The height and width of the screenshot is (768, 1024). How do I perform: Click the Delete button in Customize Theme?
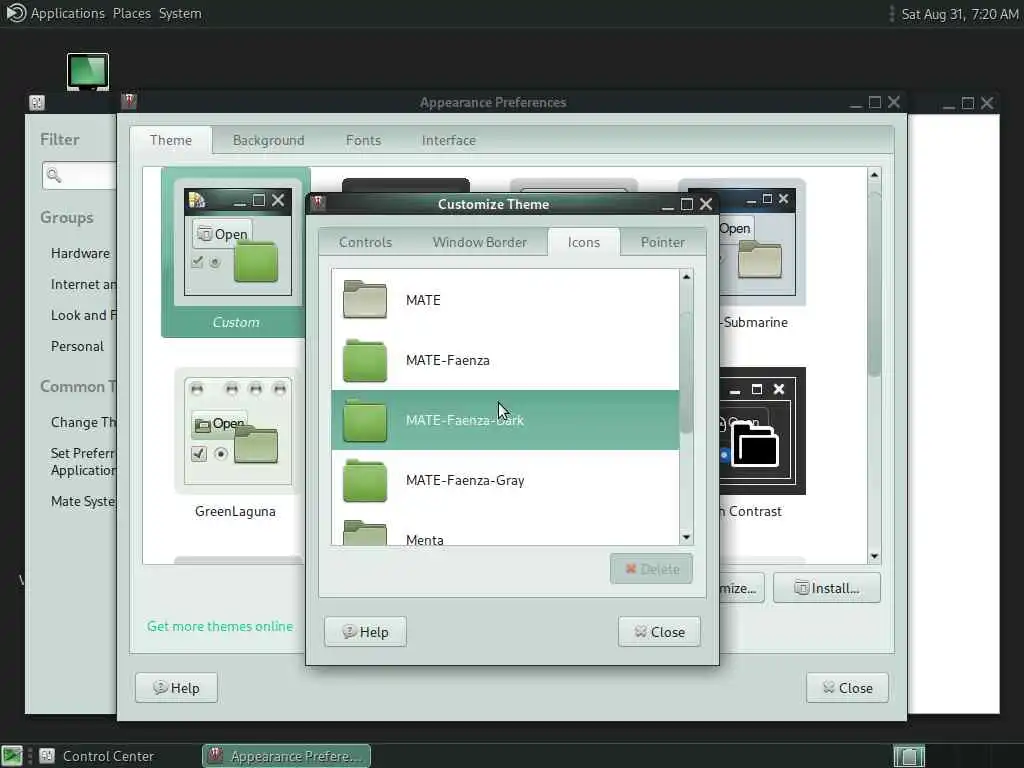click(651, 569)
